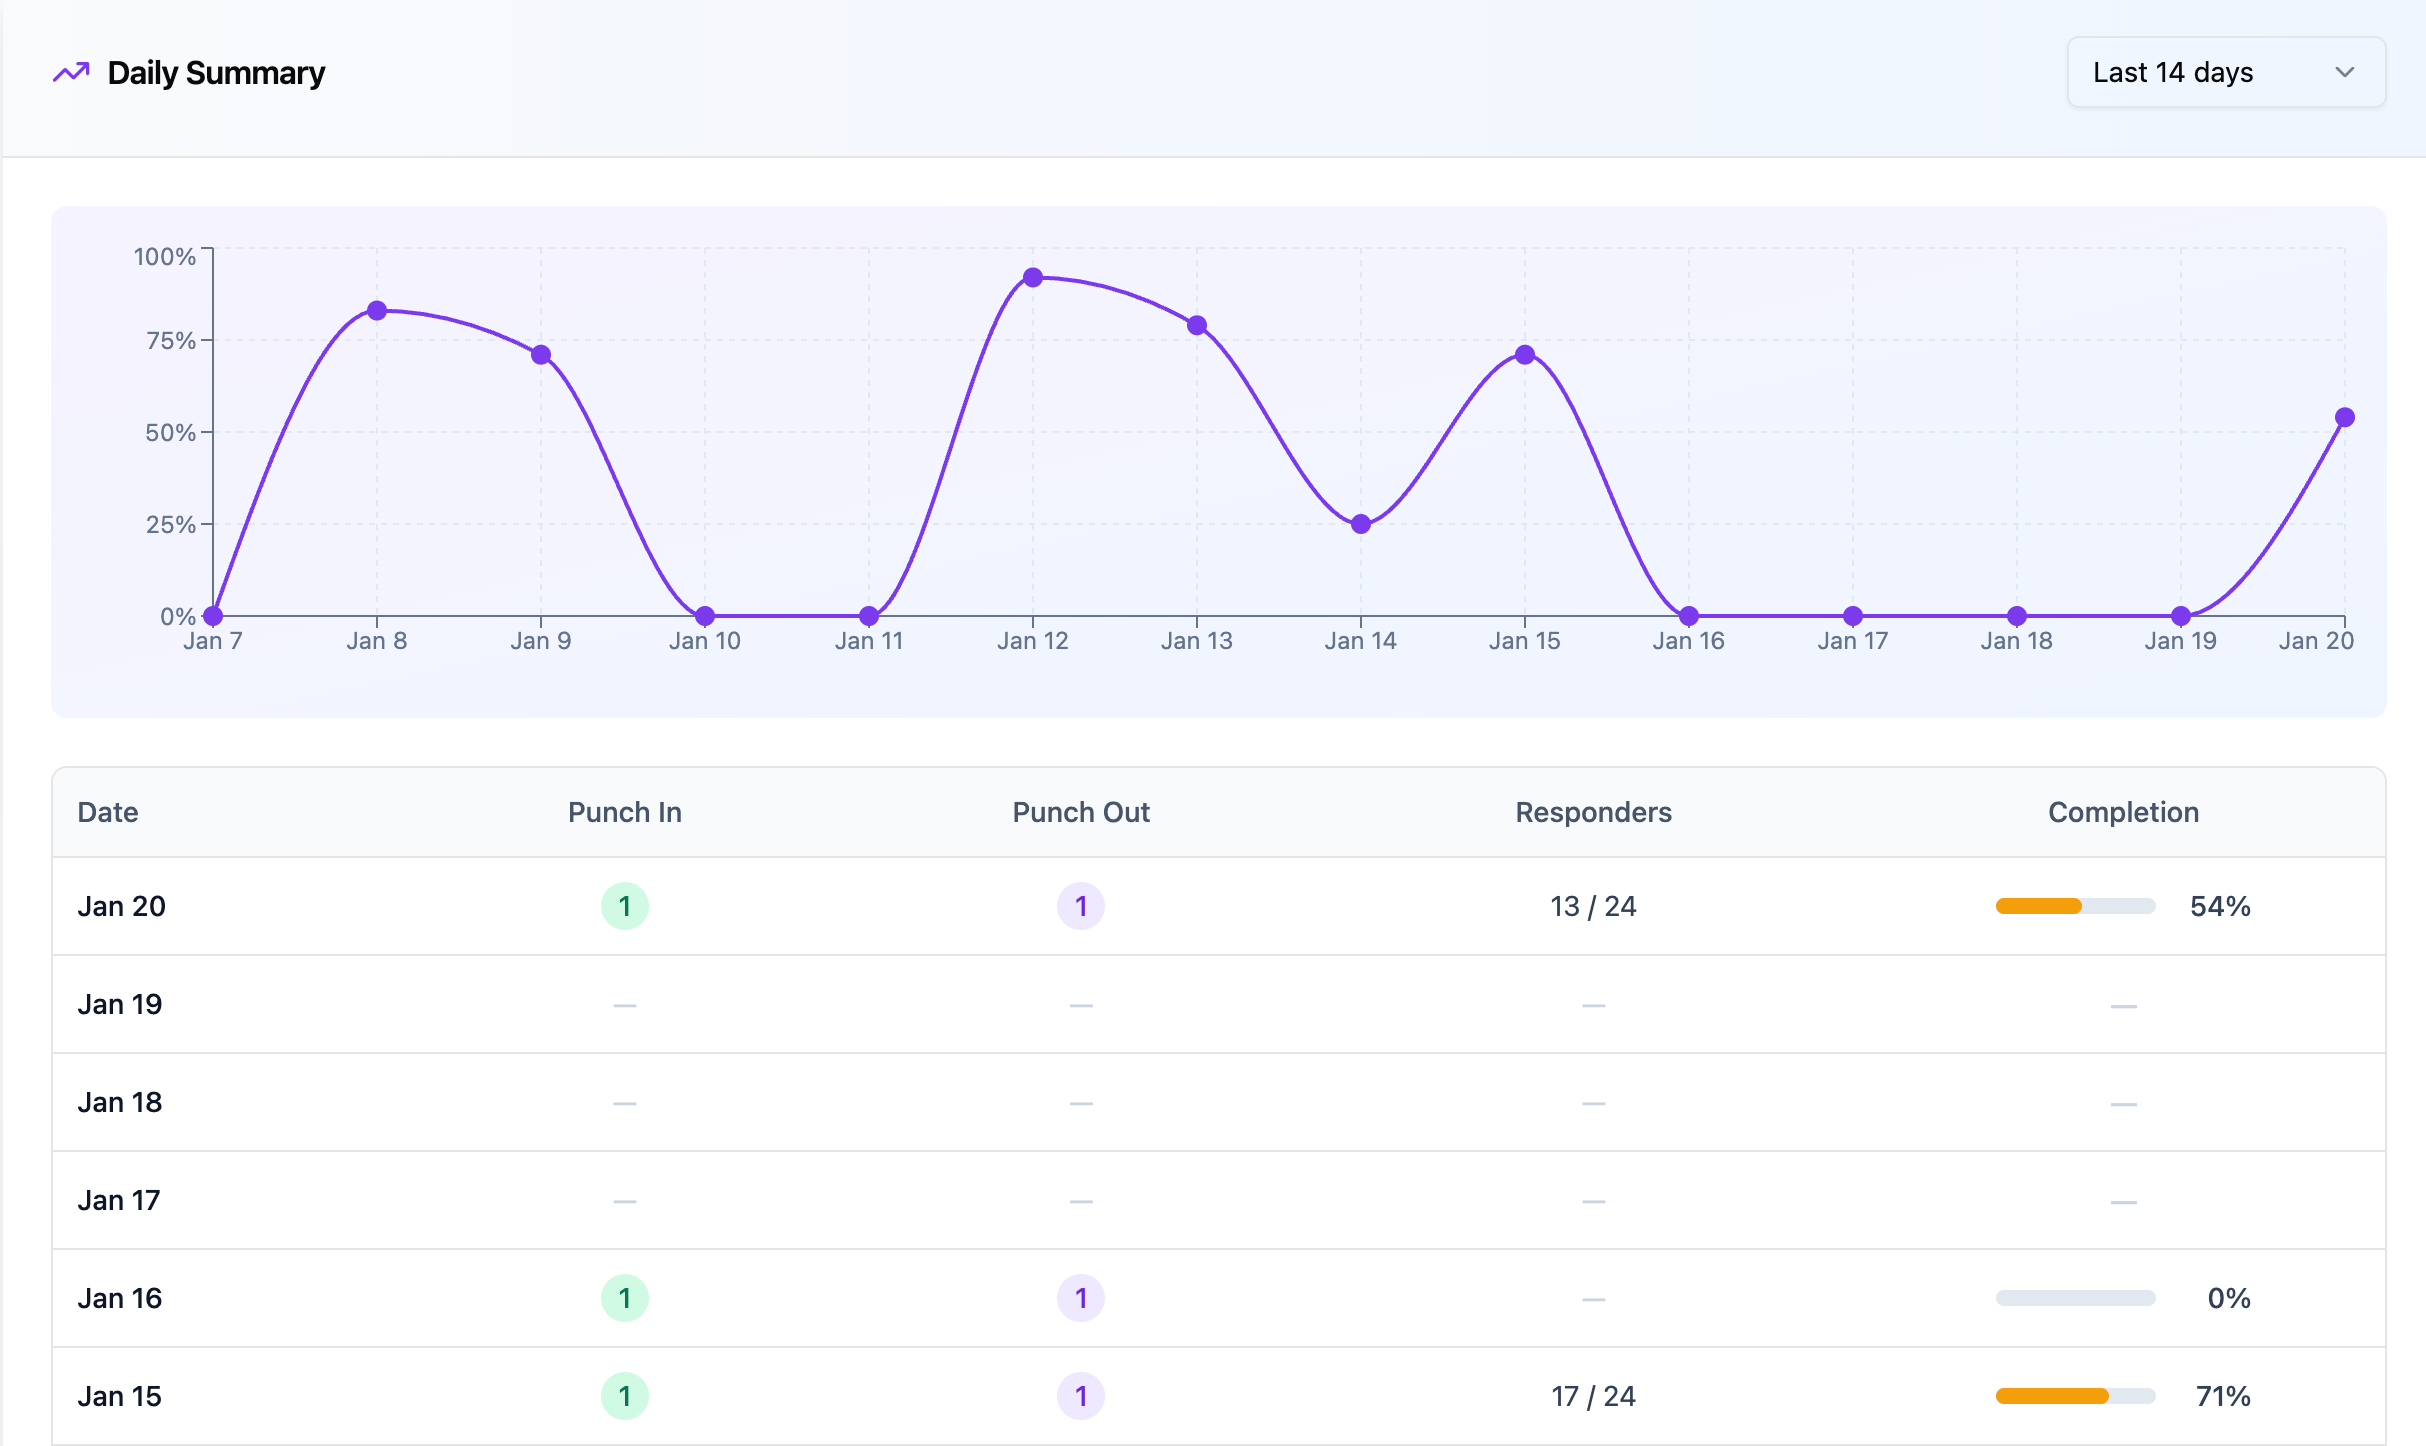Click the purple Punch Out badge for Jan 20
2426x1446 pixels.
tap(1081, 906)
